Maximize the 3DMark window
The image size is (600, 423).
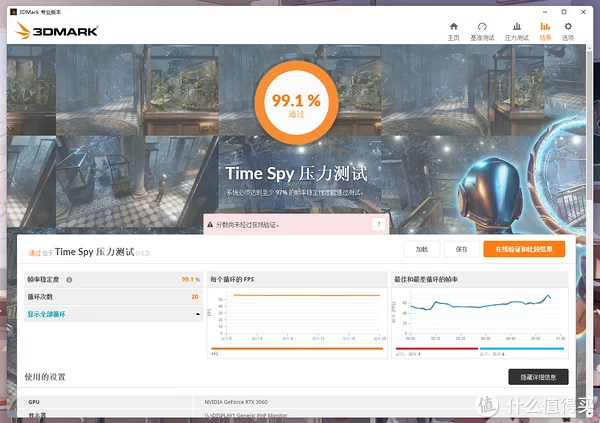tap(564, 12)
